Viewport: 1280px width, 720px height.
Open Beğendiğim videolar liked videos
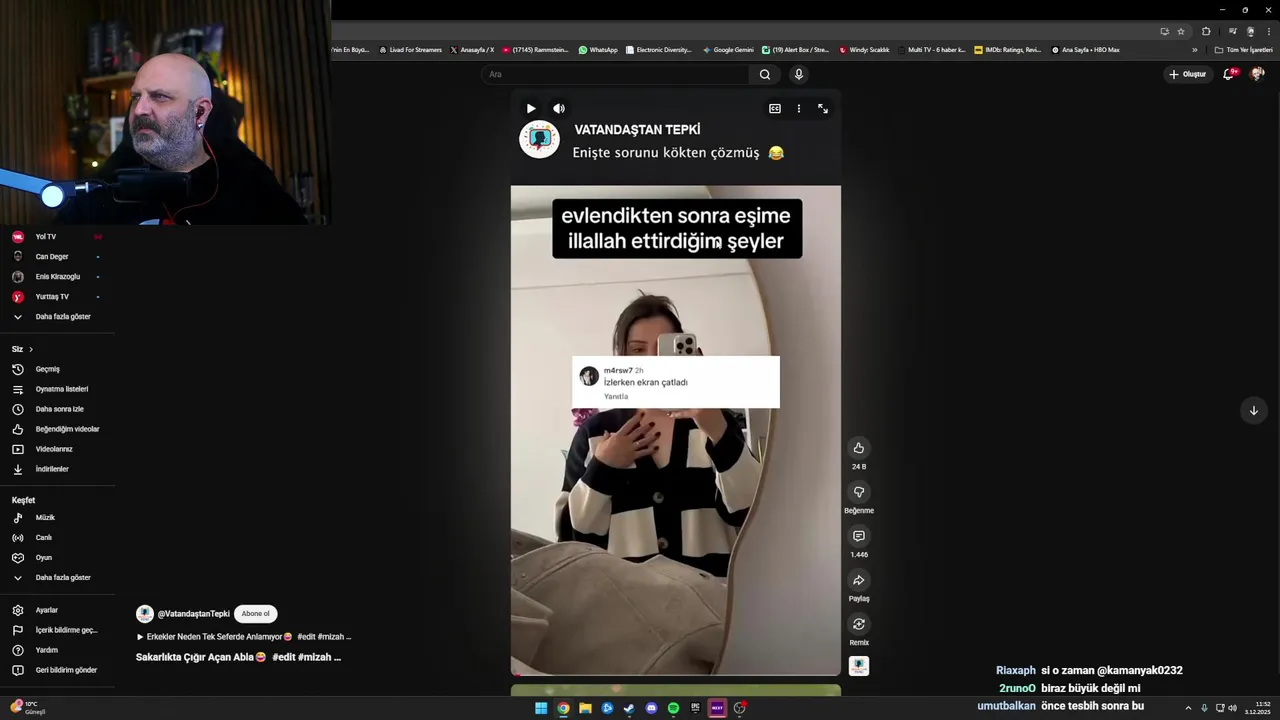pyautogui.click(x=58, y=429)
